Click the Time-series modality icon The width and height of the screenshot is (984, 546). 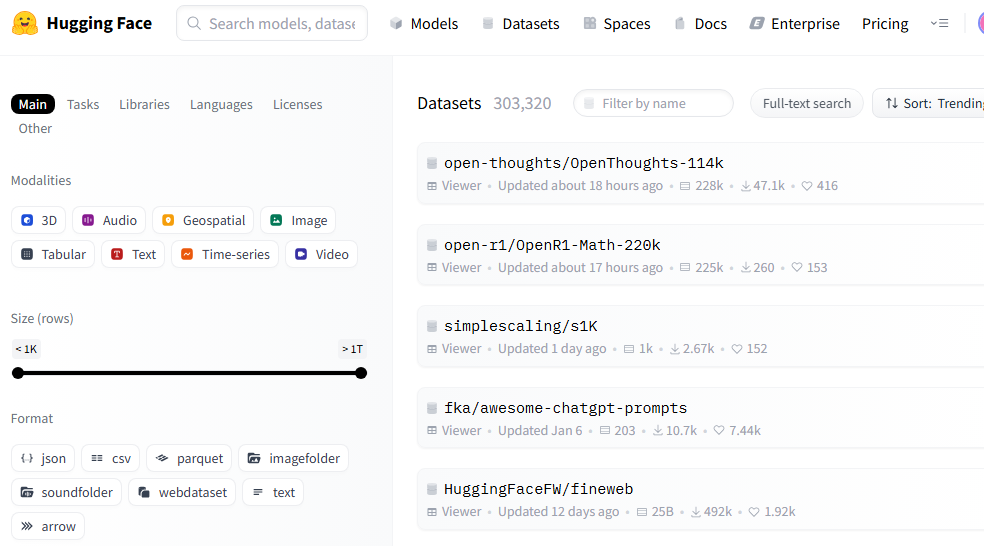[187, 254]
